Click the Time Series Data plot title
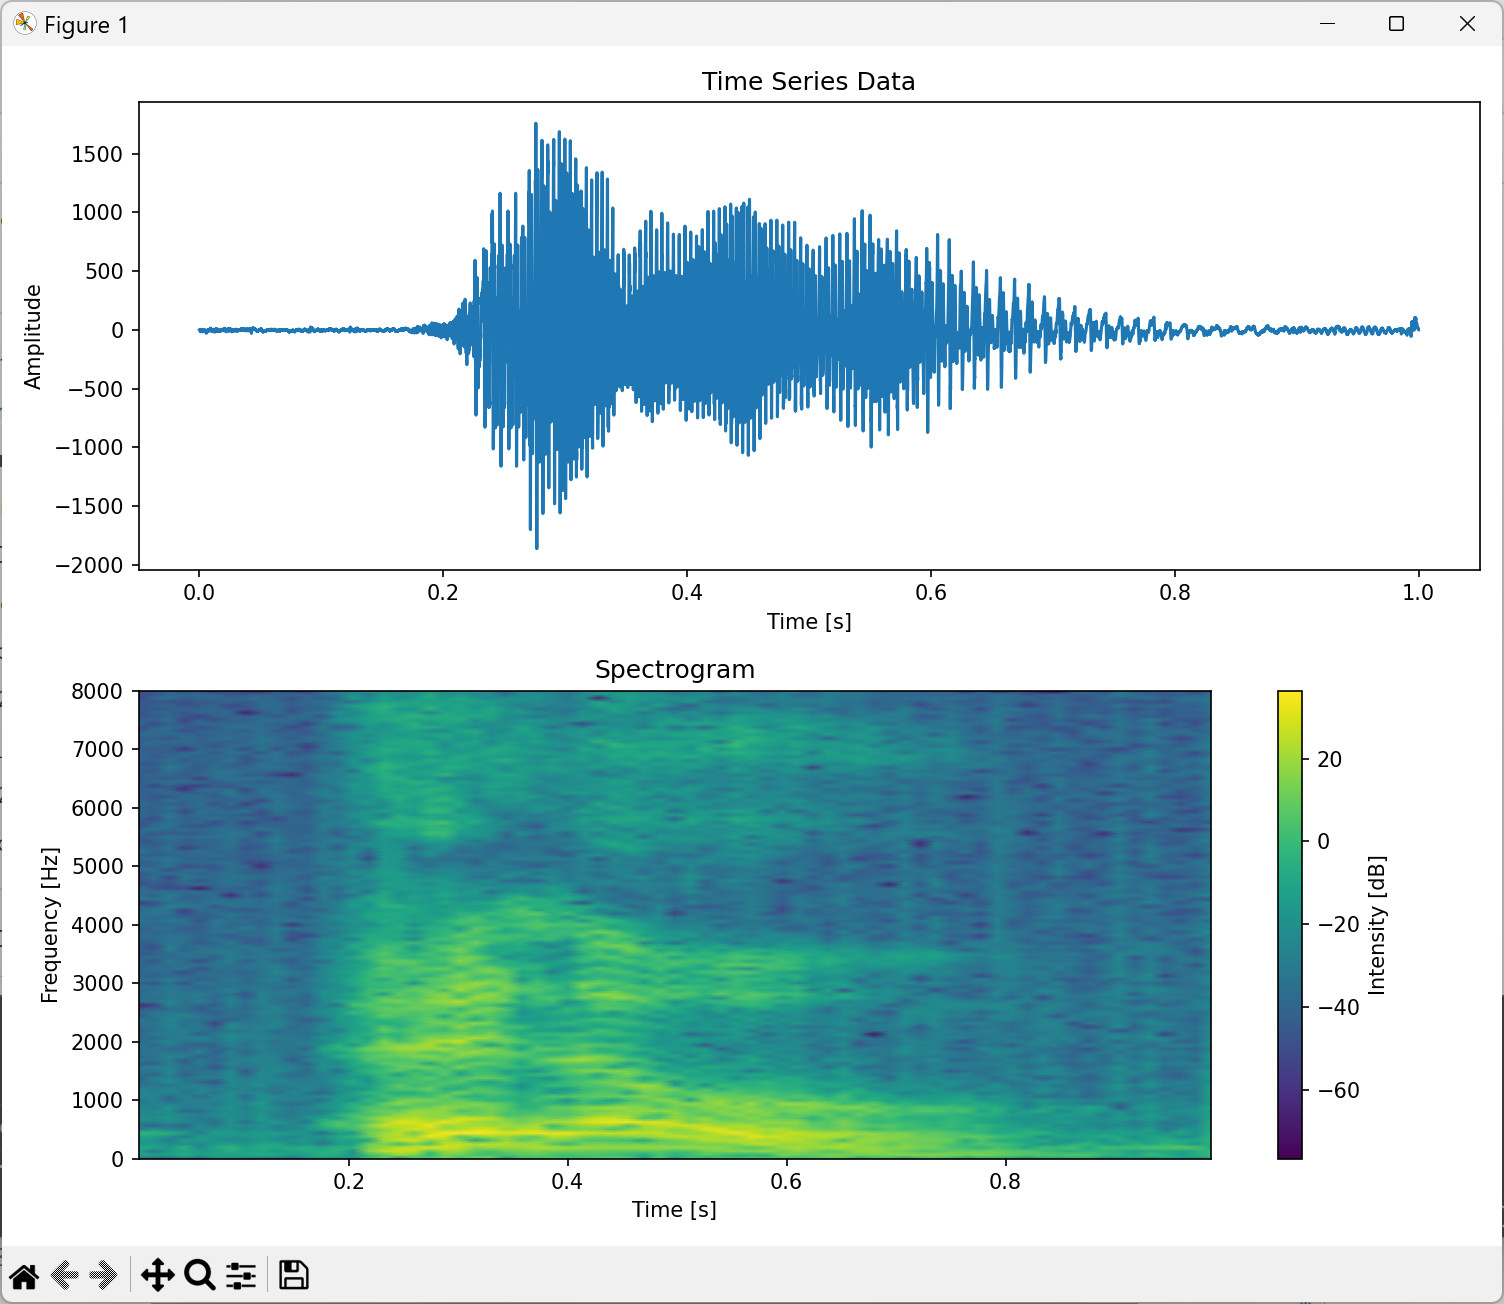The image size is (1504, 1304). coord(808,82)
